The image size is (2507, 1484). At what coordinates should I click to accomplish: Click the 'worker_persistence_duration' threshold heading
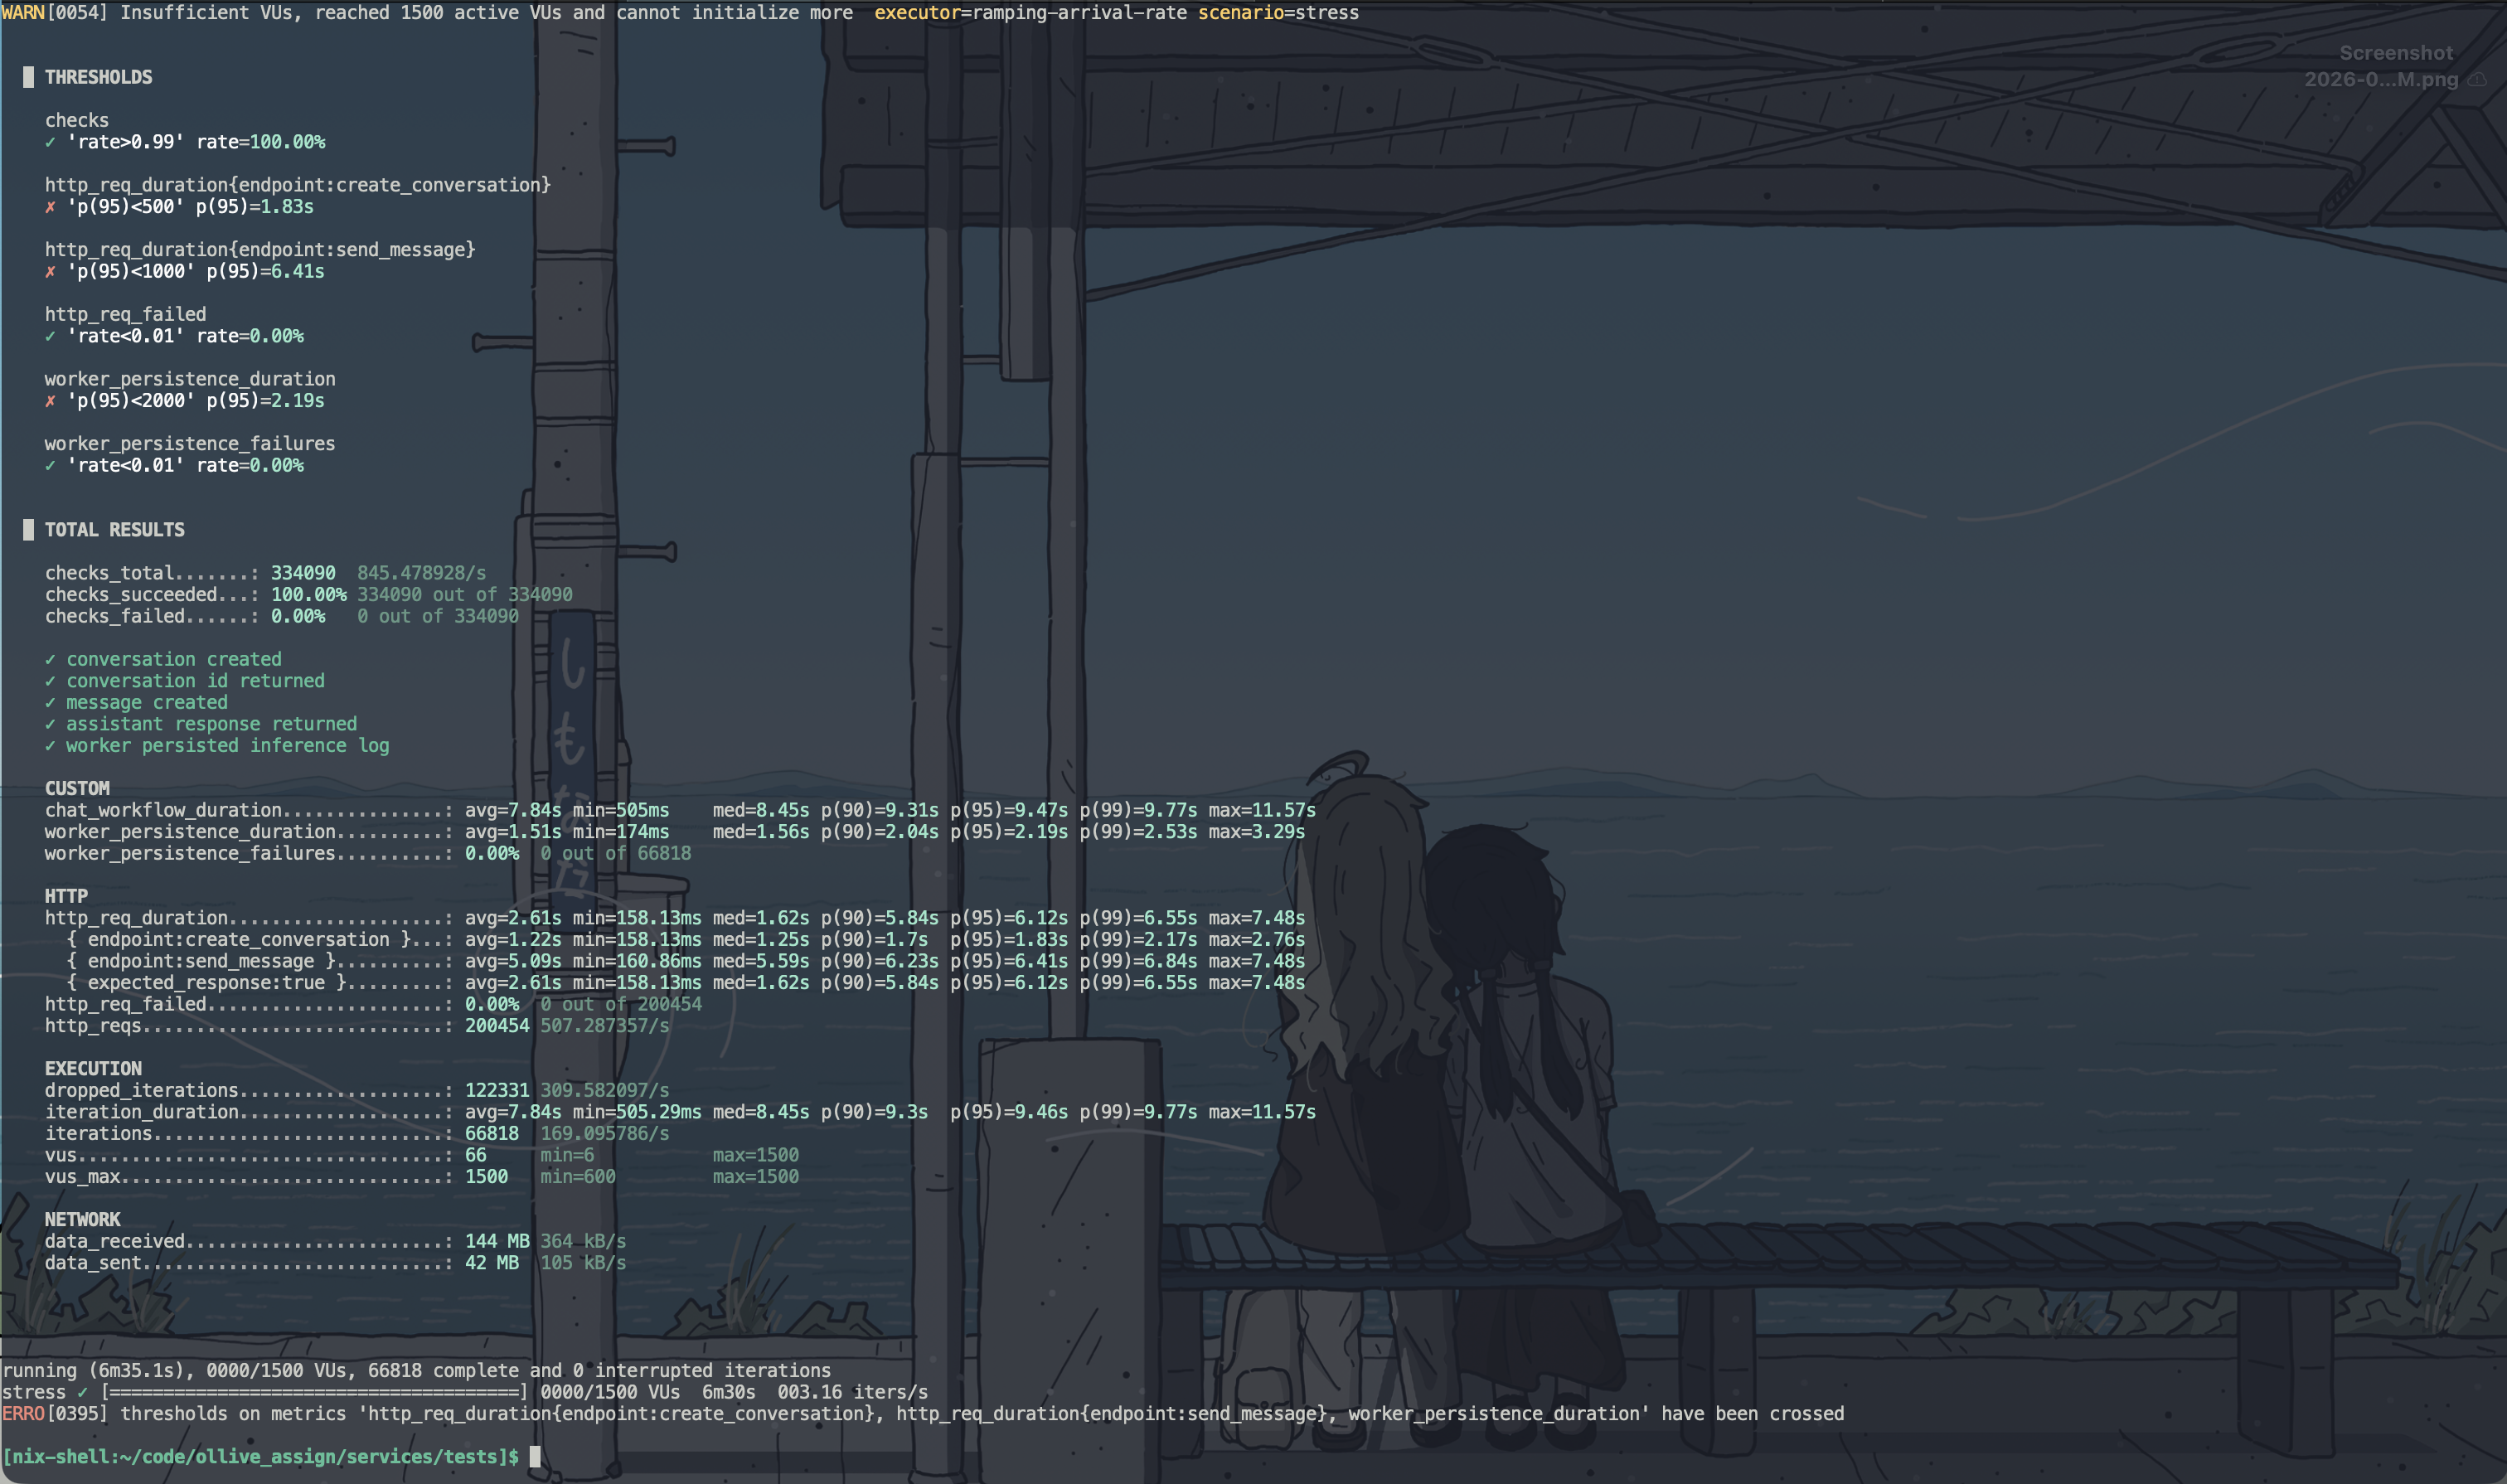point(190,379)
